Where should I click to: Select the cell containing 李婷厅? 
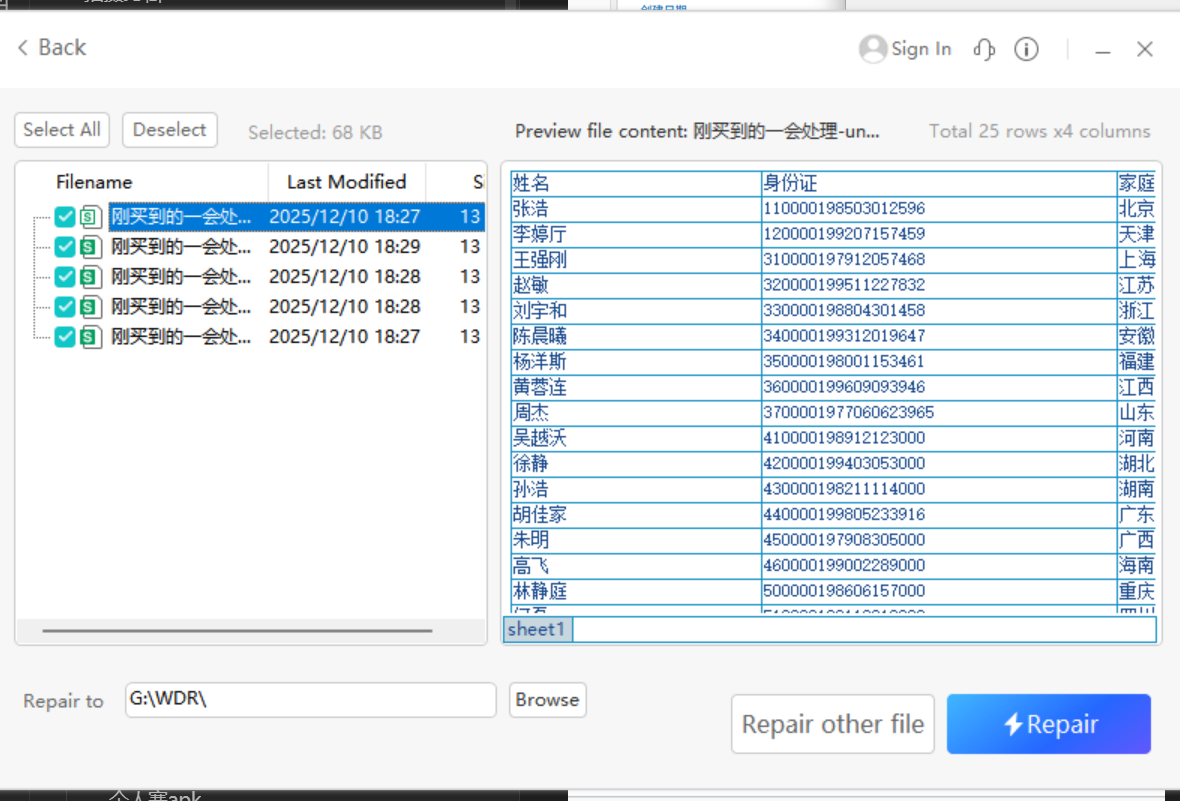[636, 234]
